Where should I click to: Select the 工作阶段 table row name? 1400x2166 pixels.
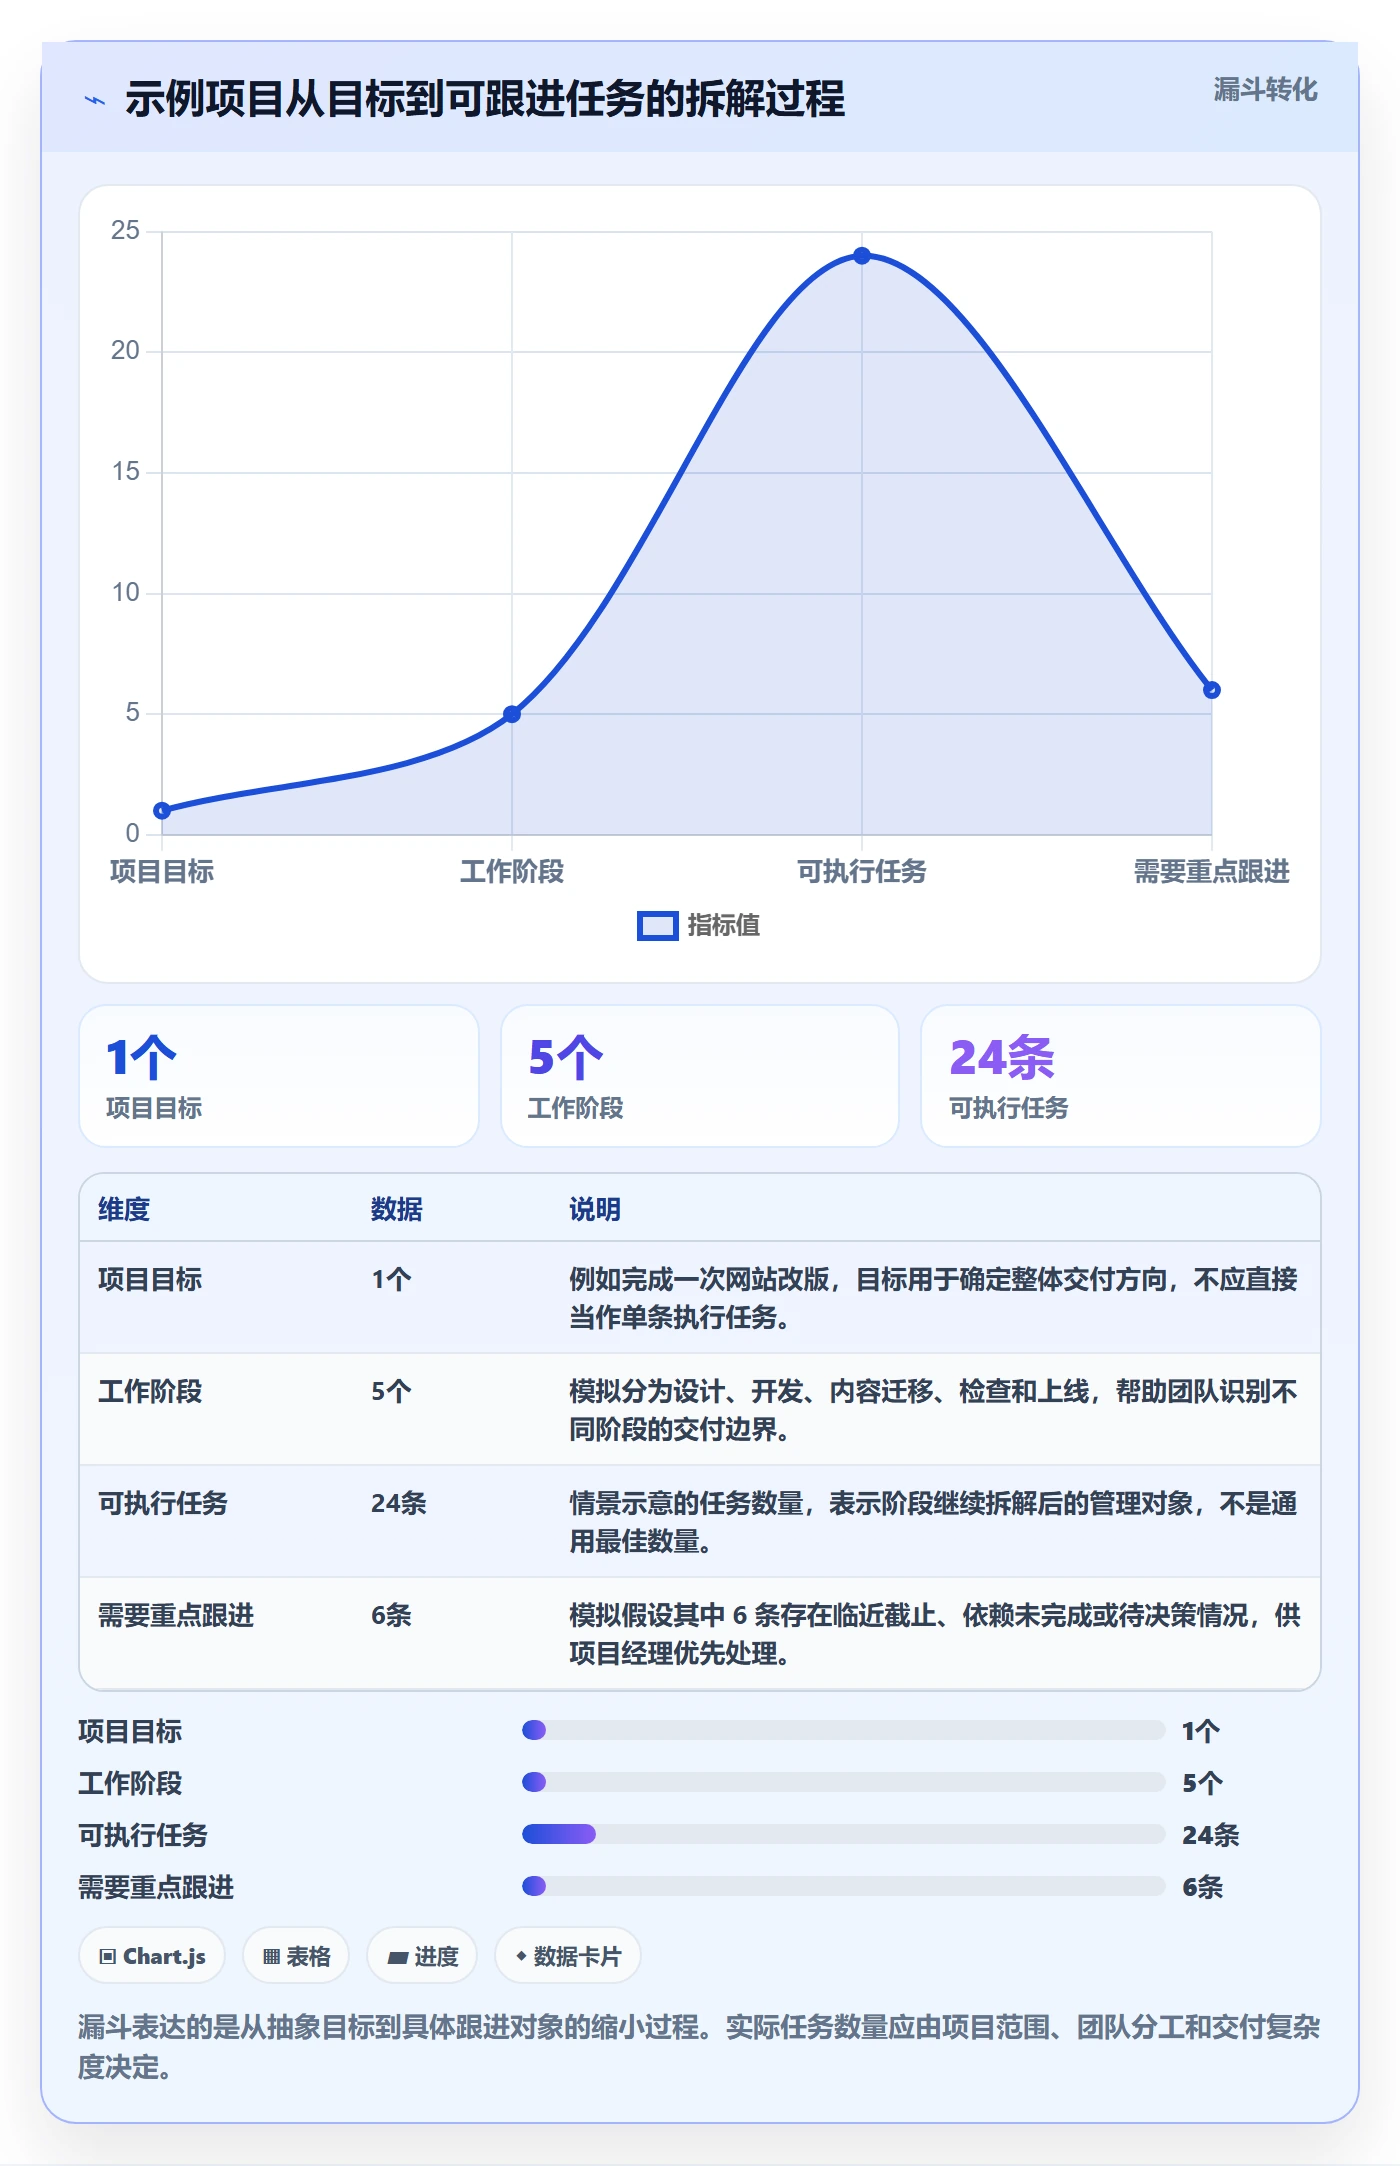pos(150,1392)
